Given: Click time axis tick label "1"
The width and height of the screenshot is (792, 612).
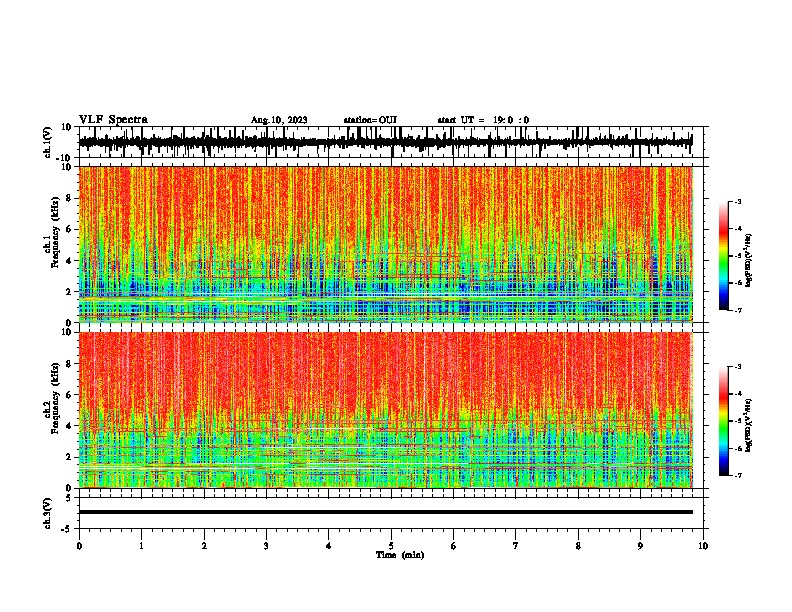Looking at the screenshot, I should point(141,546).
